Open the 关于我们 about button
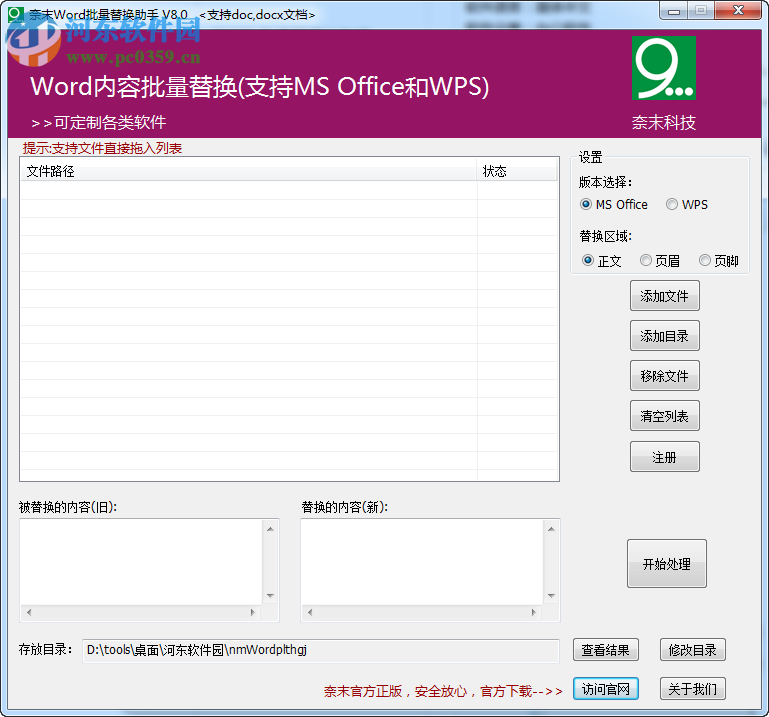Image resolution: width=769 pixels, height=717 pixels. [x=692, y=689]
